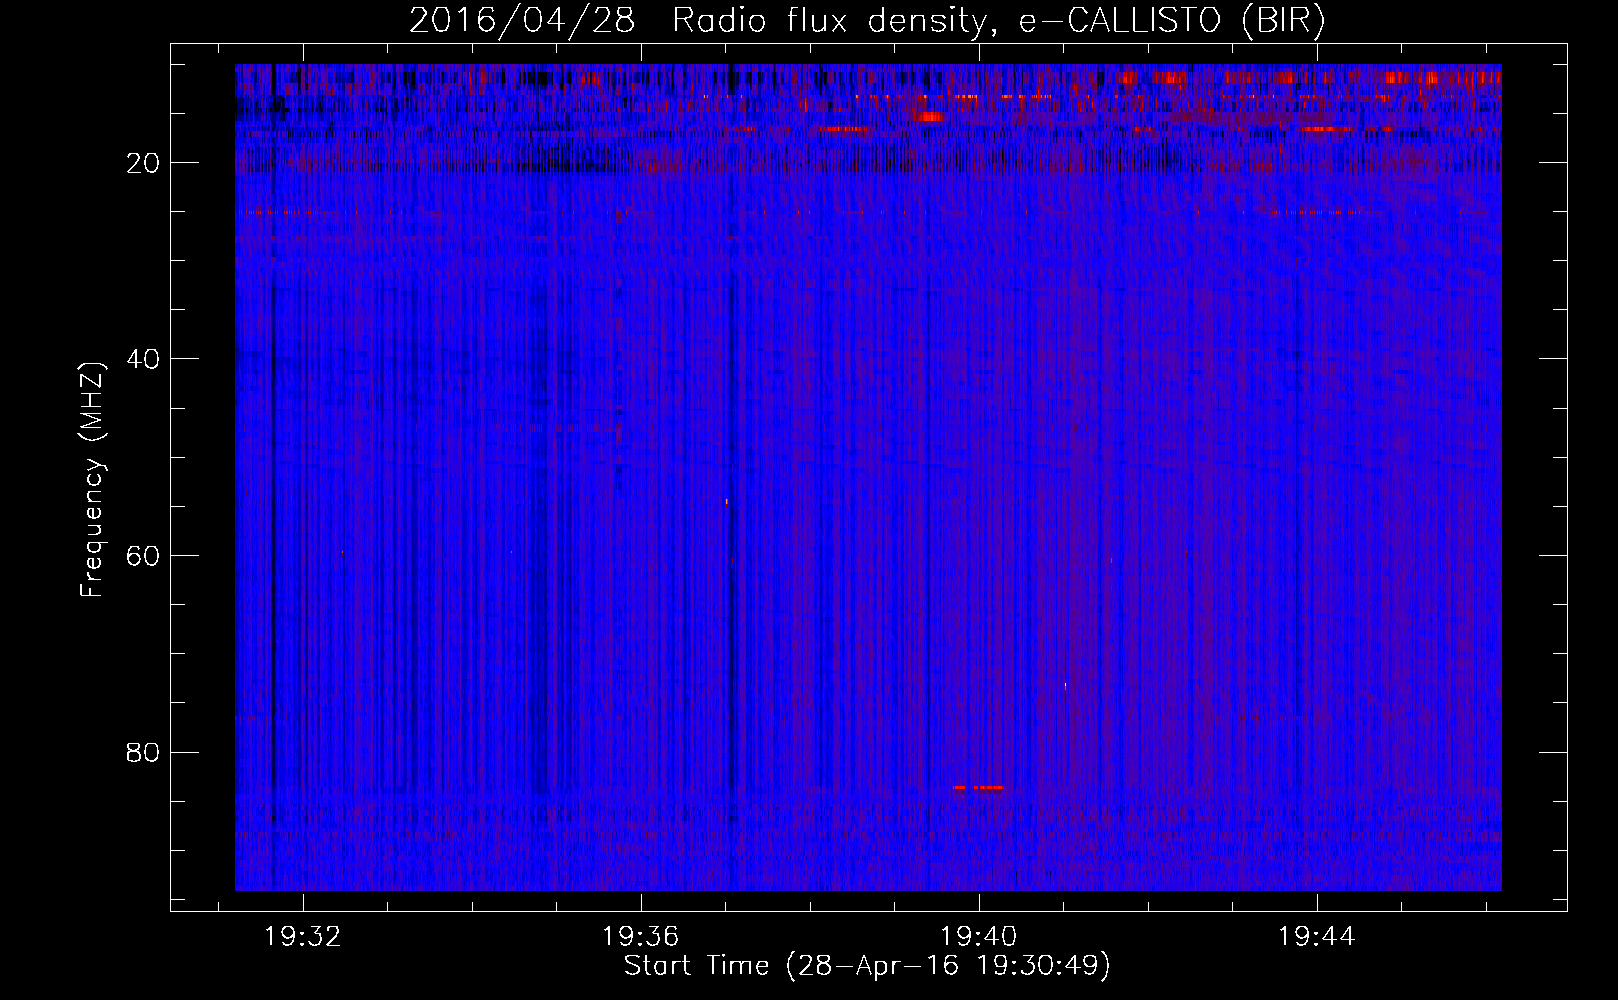1618x1000 pixels.
Task: Click the faint red line at 25 MHz on the left
Action: tap(275, 212)
